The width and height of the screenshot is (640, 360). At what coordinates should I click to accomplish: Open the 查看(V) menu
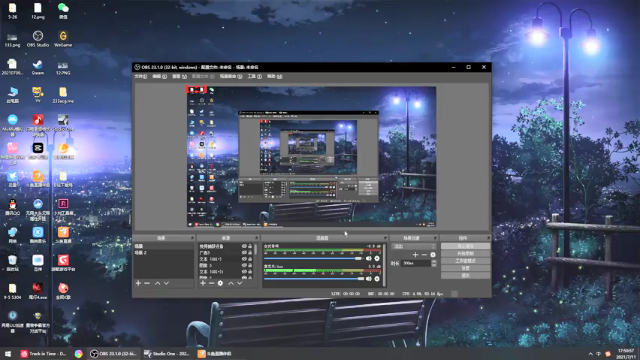(x=179, y=76)
